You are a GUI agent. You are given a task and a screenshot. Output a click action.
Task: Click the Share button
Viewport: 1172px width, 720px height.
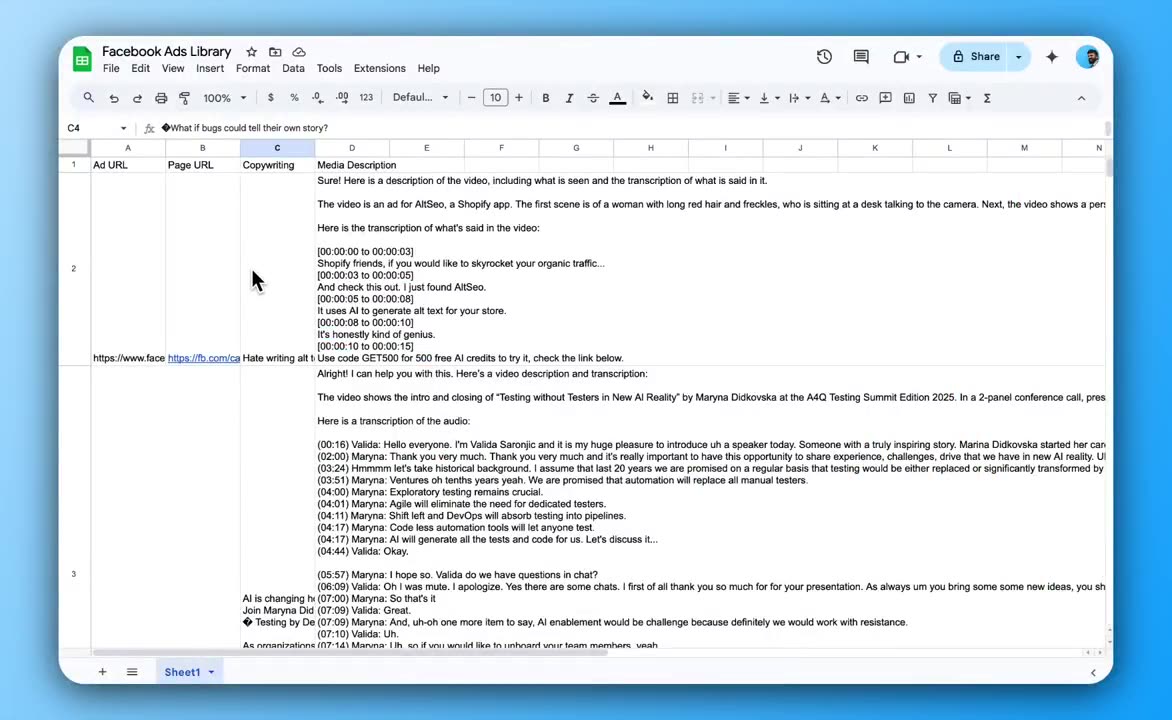tap(975, 57)
